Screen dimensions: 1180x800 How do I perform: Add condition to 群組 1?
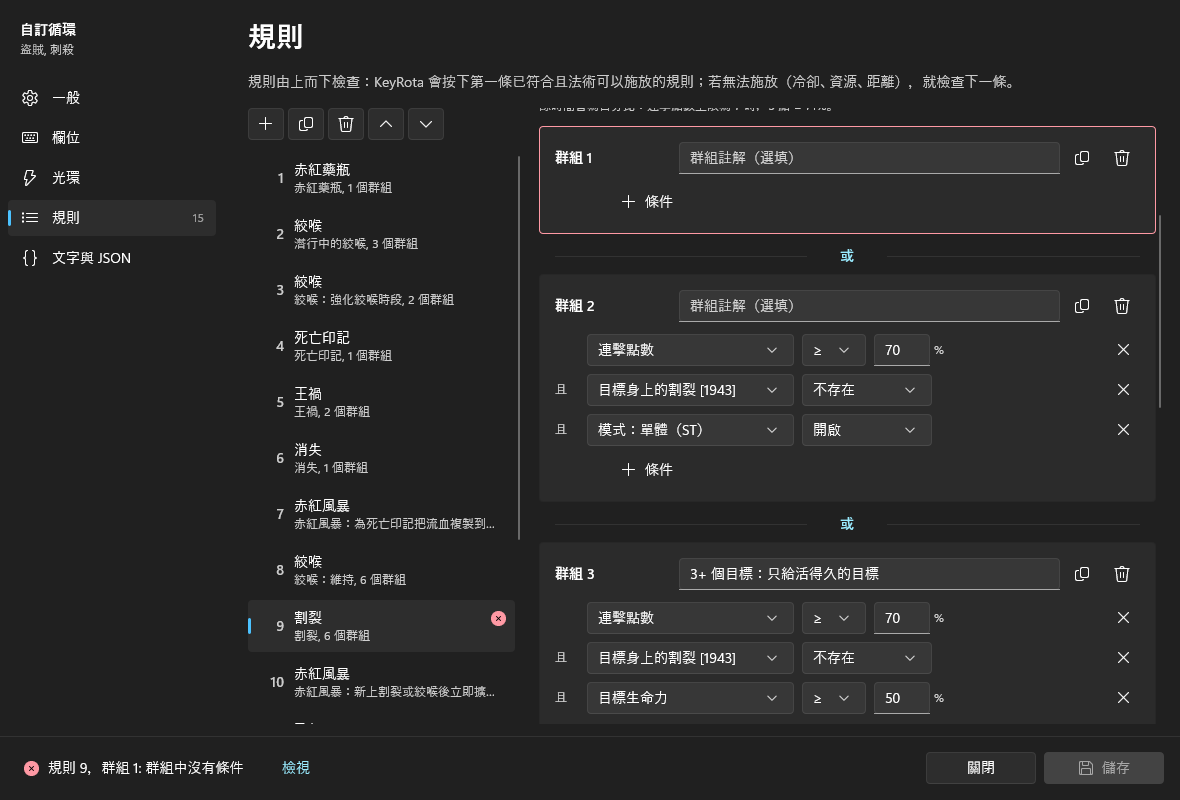(x=647, y=202)
